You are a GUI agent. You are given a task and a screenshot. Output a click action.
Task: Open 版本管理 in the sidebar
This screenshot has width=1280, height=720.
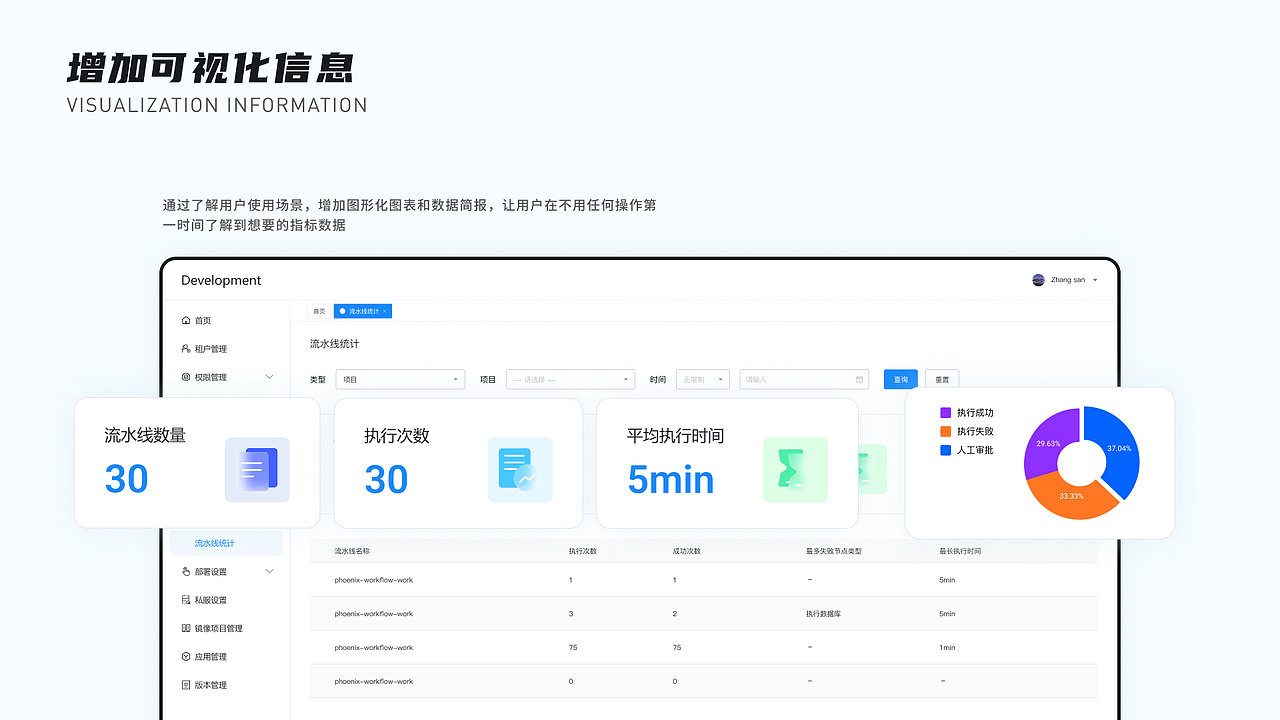[x=211, y=685]
